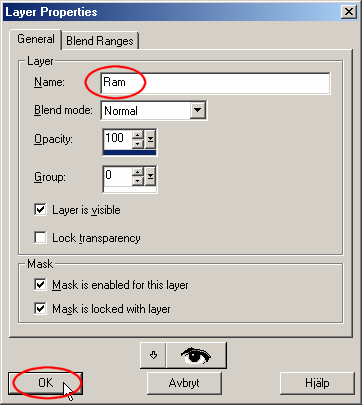The image size is (362, 405).
Task: Click the eye proof preview button
Action: (x=197, y=355)
